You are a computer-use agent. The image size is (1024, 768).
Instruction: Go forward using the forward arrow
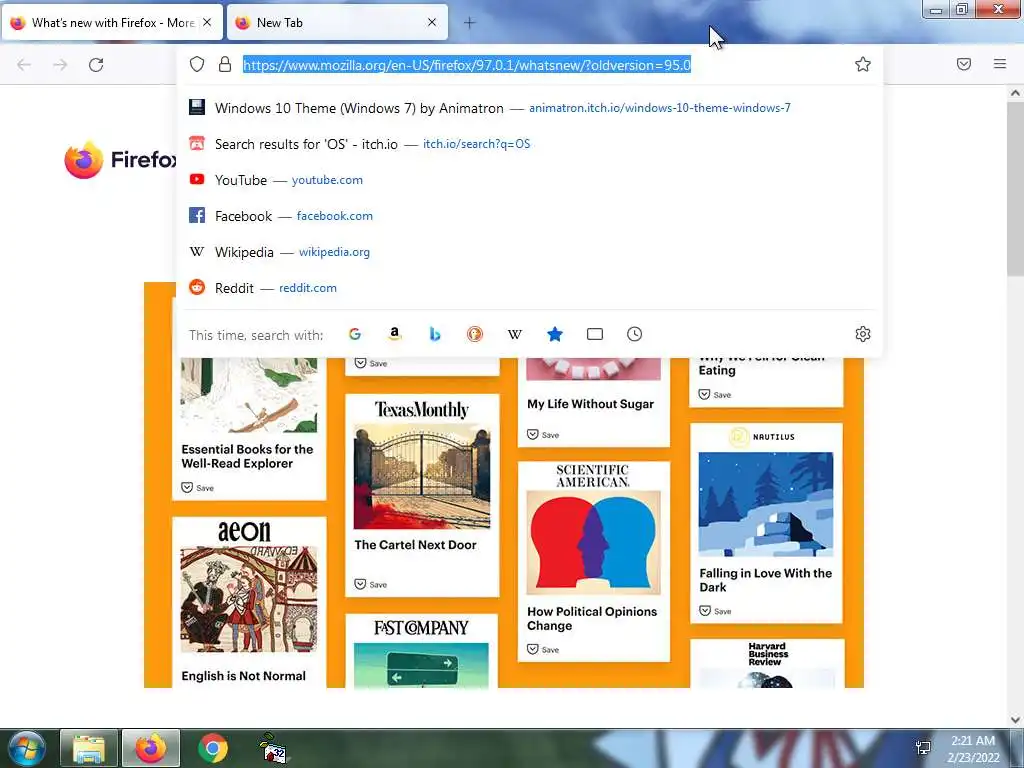tap(60, 65)
